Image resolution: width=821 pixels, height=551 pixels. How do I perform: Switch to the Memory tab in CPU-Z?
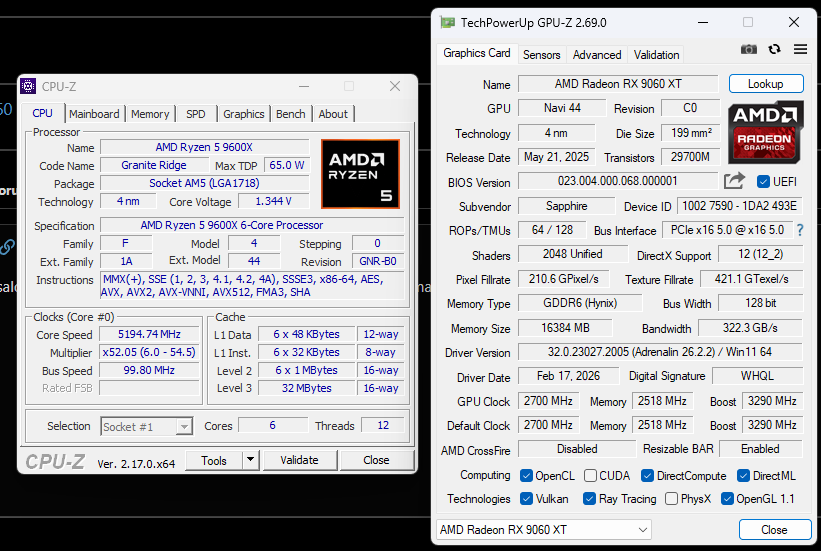pyautogui.click(x=150, y=114)
